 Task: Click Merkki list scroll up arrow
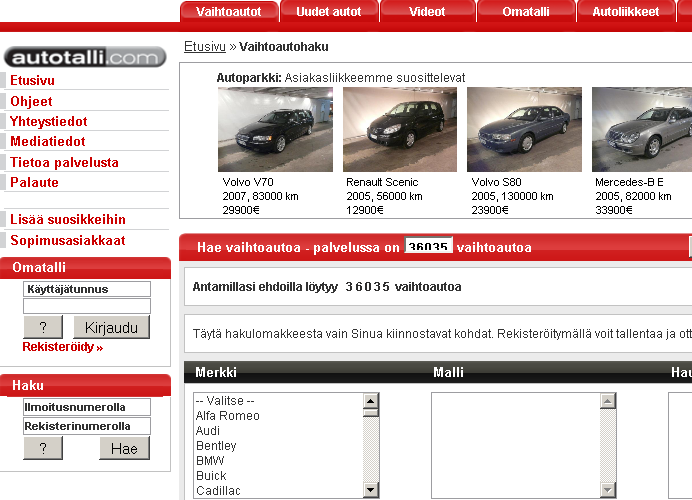tap(371, 401)
